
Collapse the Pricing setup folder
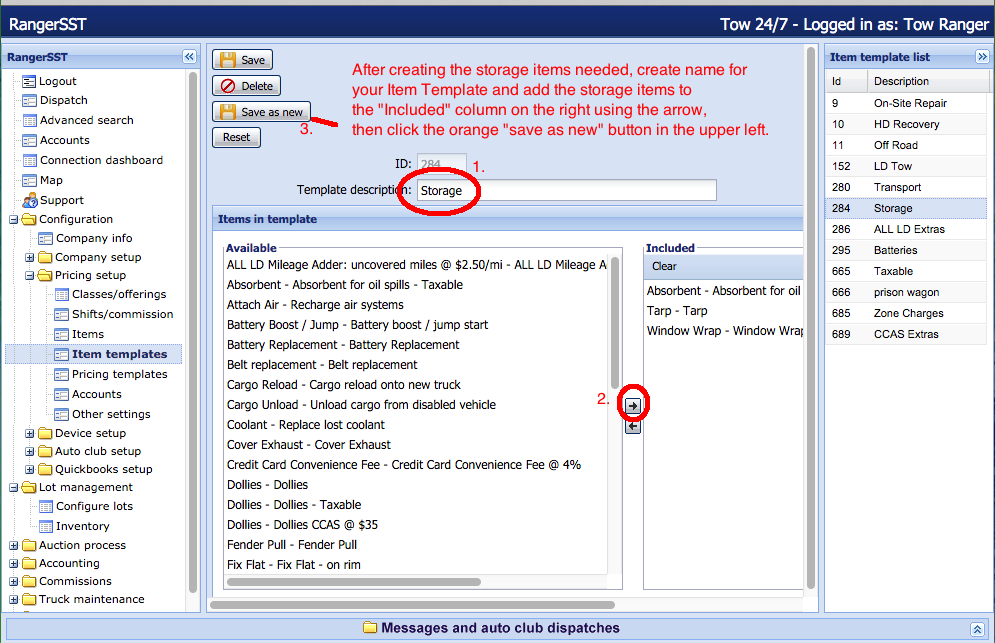point(30,275)
